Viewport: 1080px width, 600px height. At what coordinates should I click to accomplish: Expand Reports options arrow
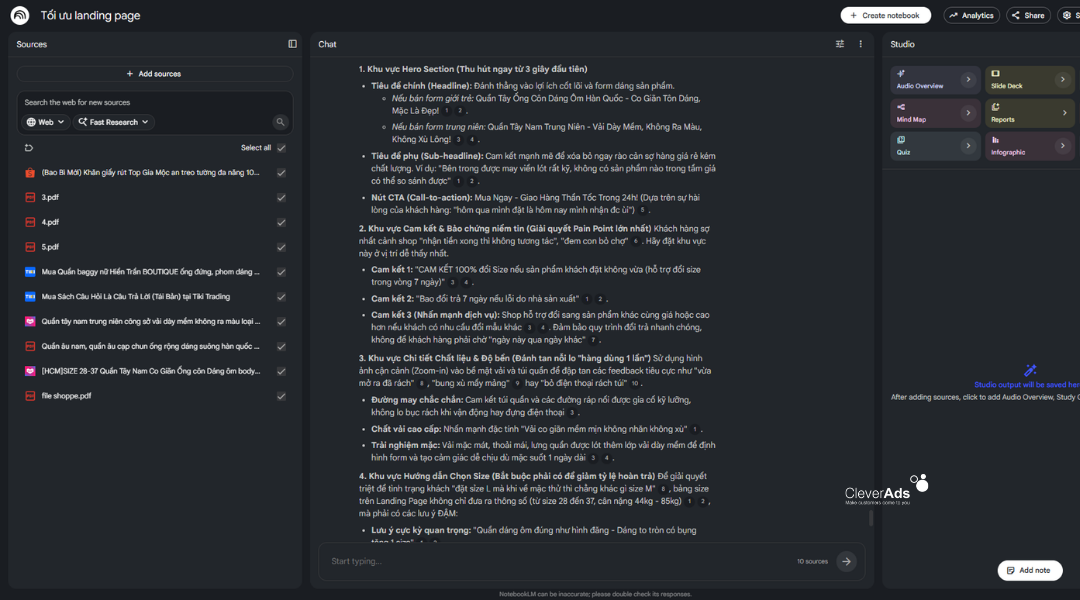(x=1064, y=113)
